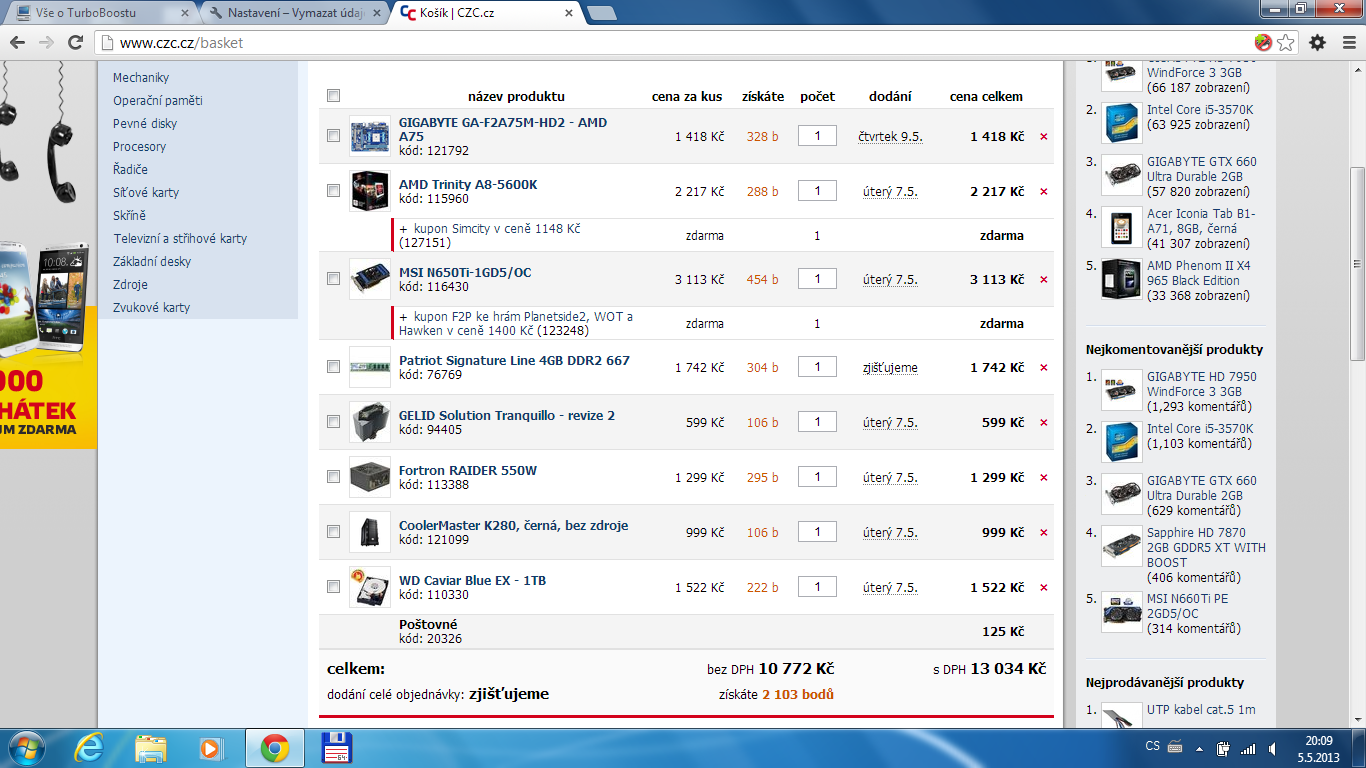The image size is (1366, 768).
Task: Click the volume speaker tray icon
Action: pos(1272,748)
